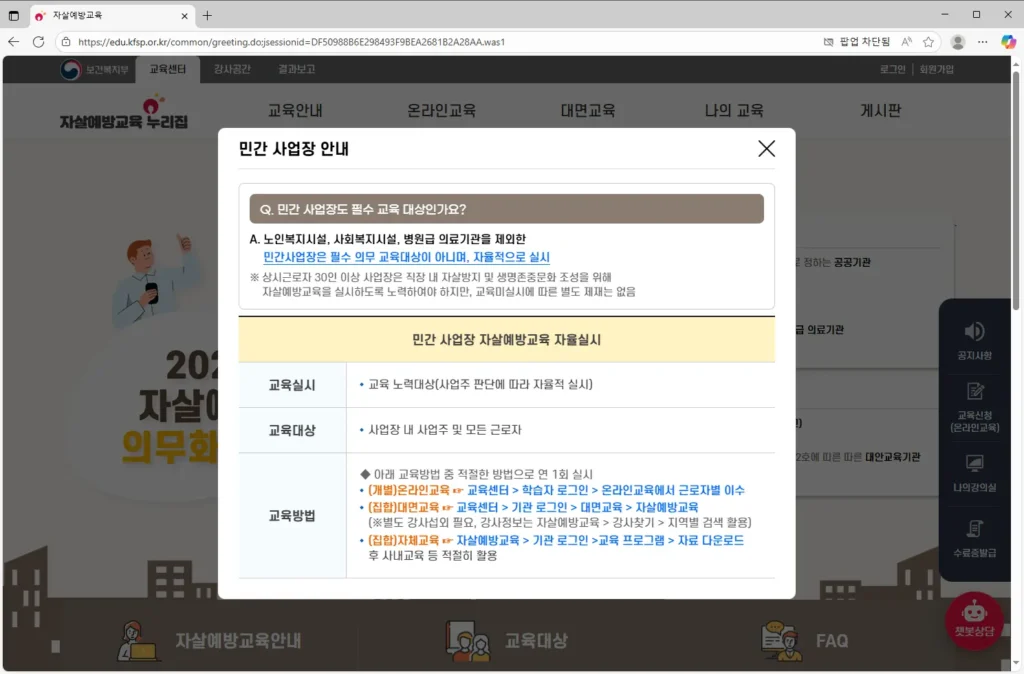Screen dimensions: 1024x674
Task: Switch to the 교육센터 tab
Action: coord(168,70)
